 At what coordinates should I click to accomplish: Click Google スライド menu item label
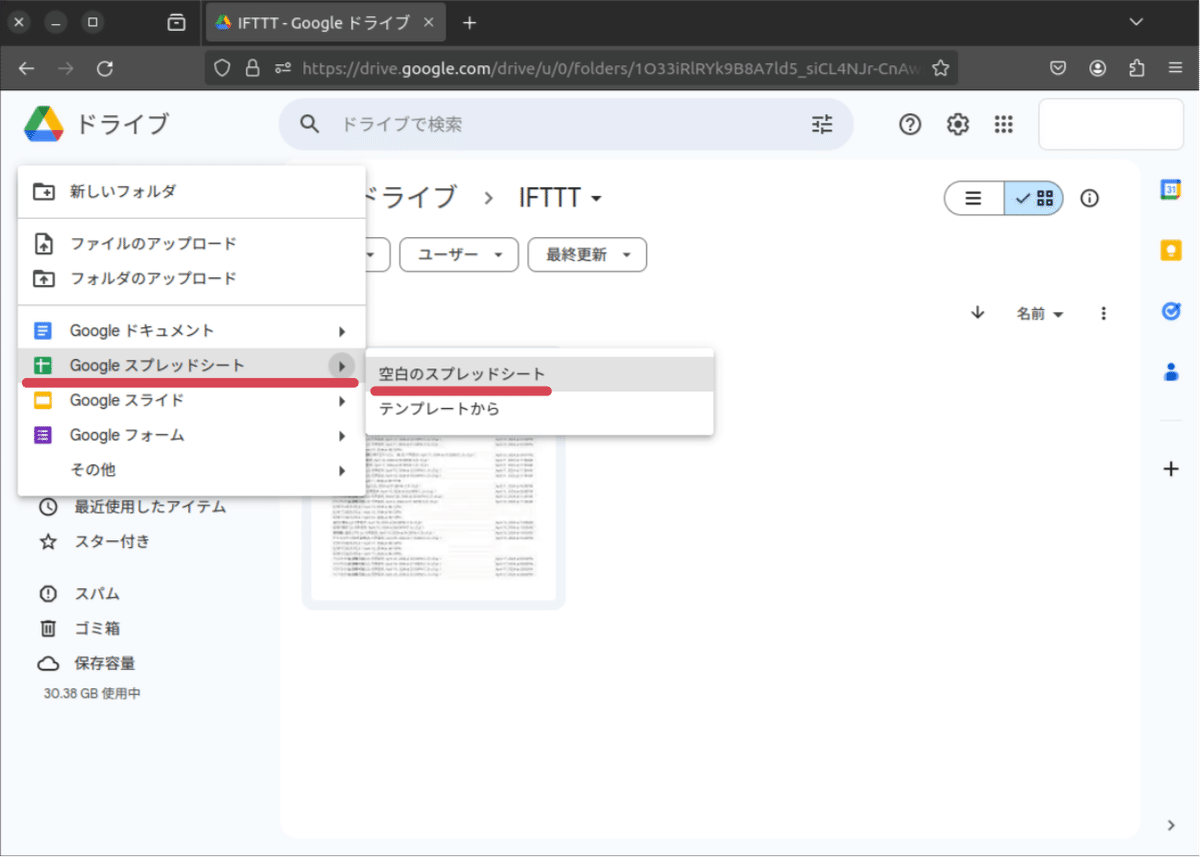127,401
